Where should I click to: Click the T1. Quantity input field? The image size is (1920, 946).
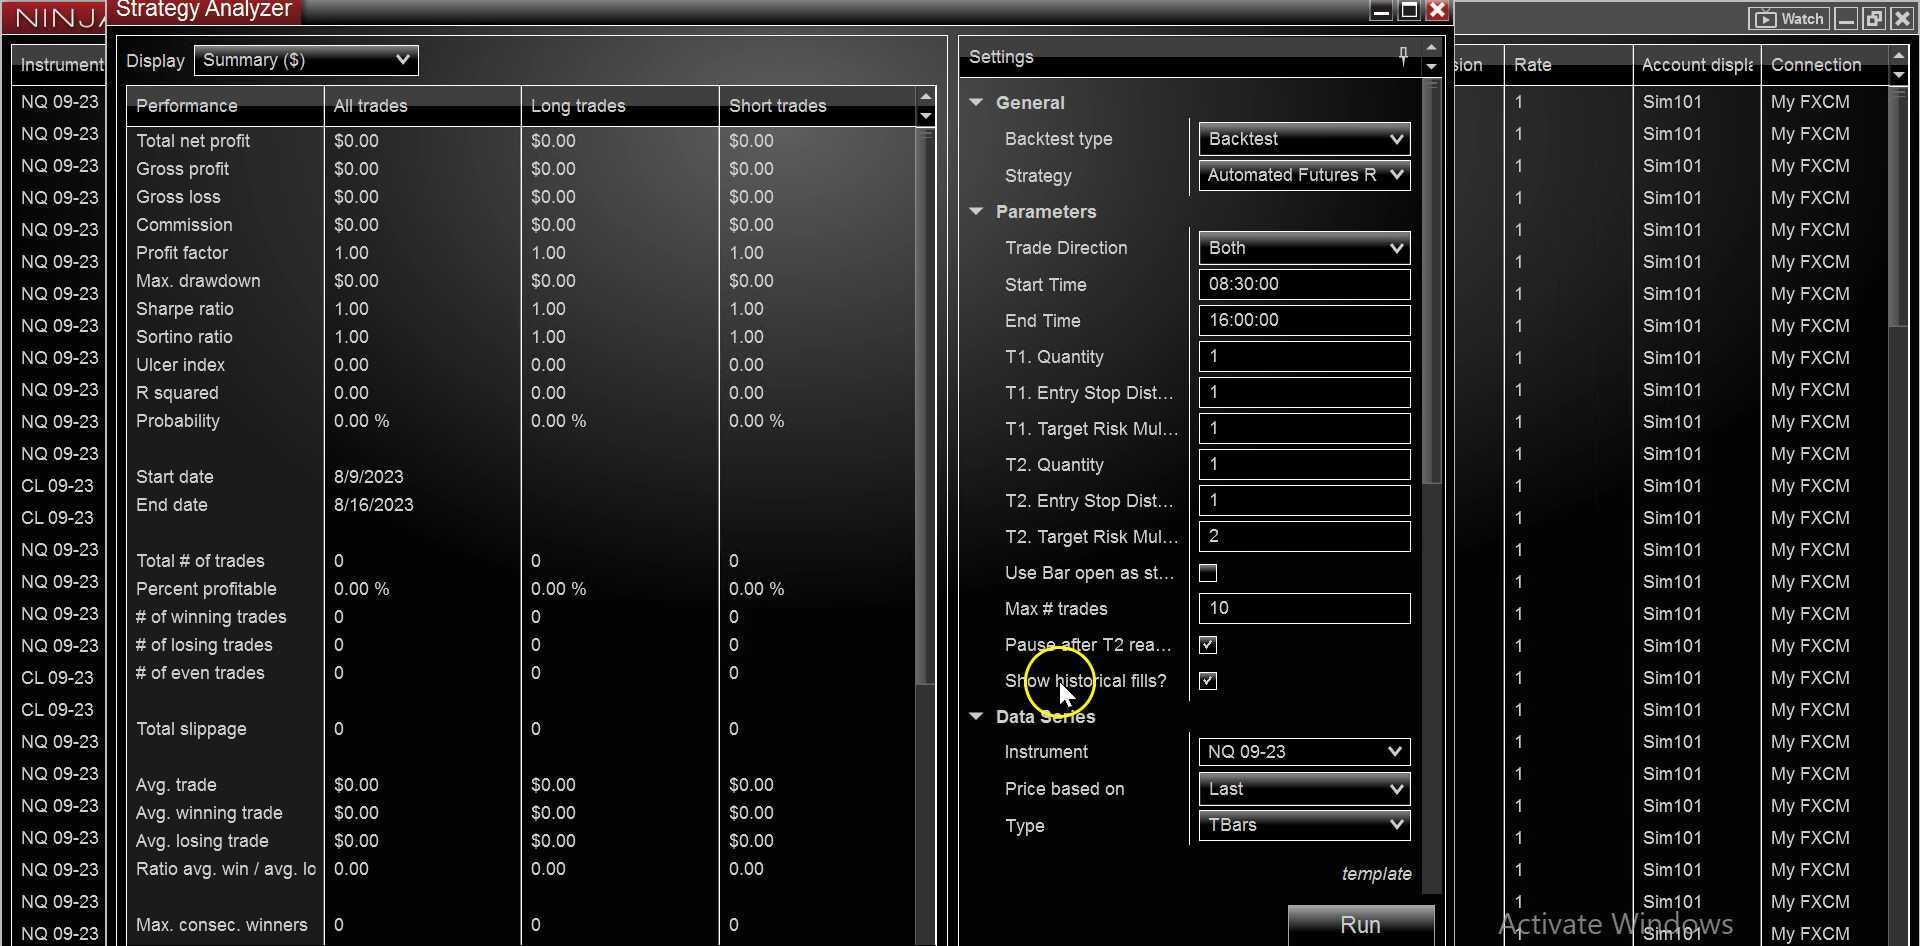click(1304, 356)
